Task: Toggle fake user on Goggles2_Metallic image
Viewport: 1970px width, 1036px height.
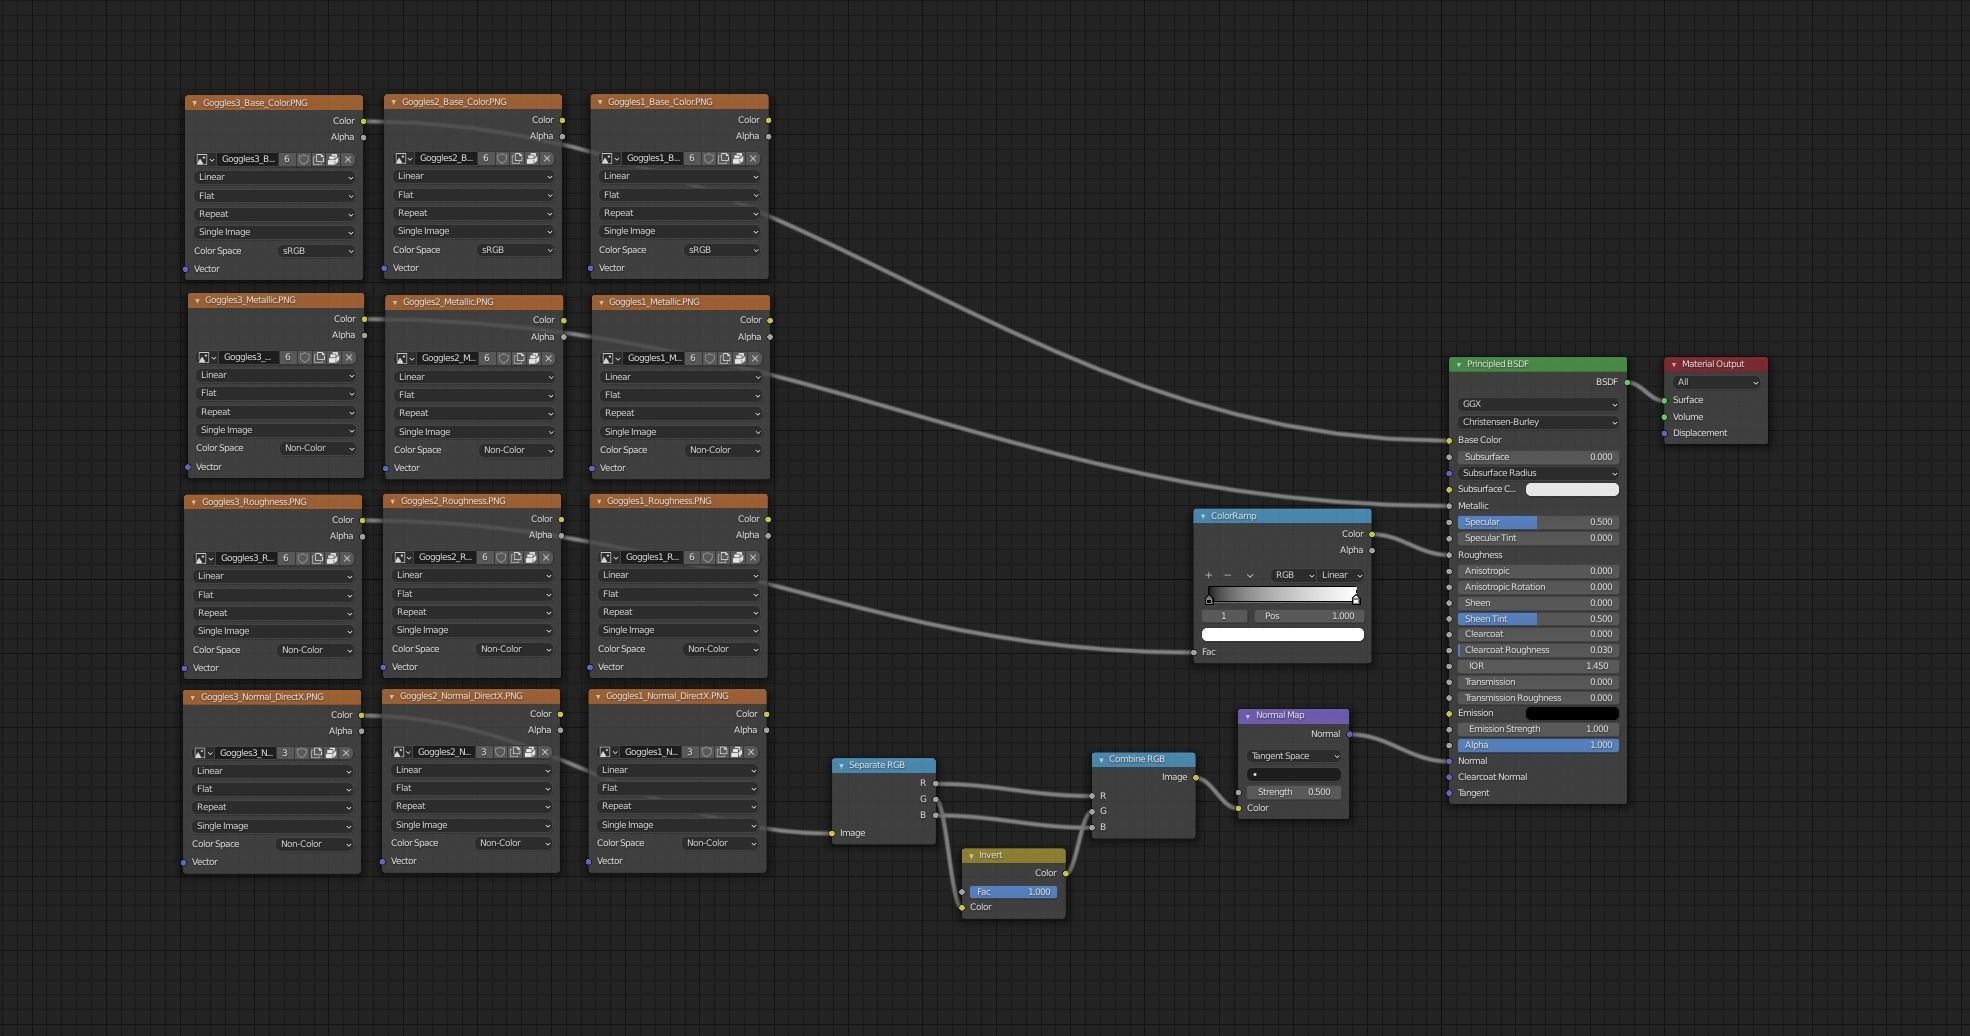Action: (x=504, y=358)
